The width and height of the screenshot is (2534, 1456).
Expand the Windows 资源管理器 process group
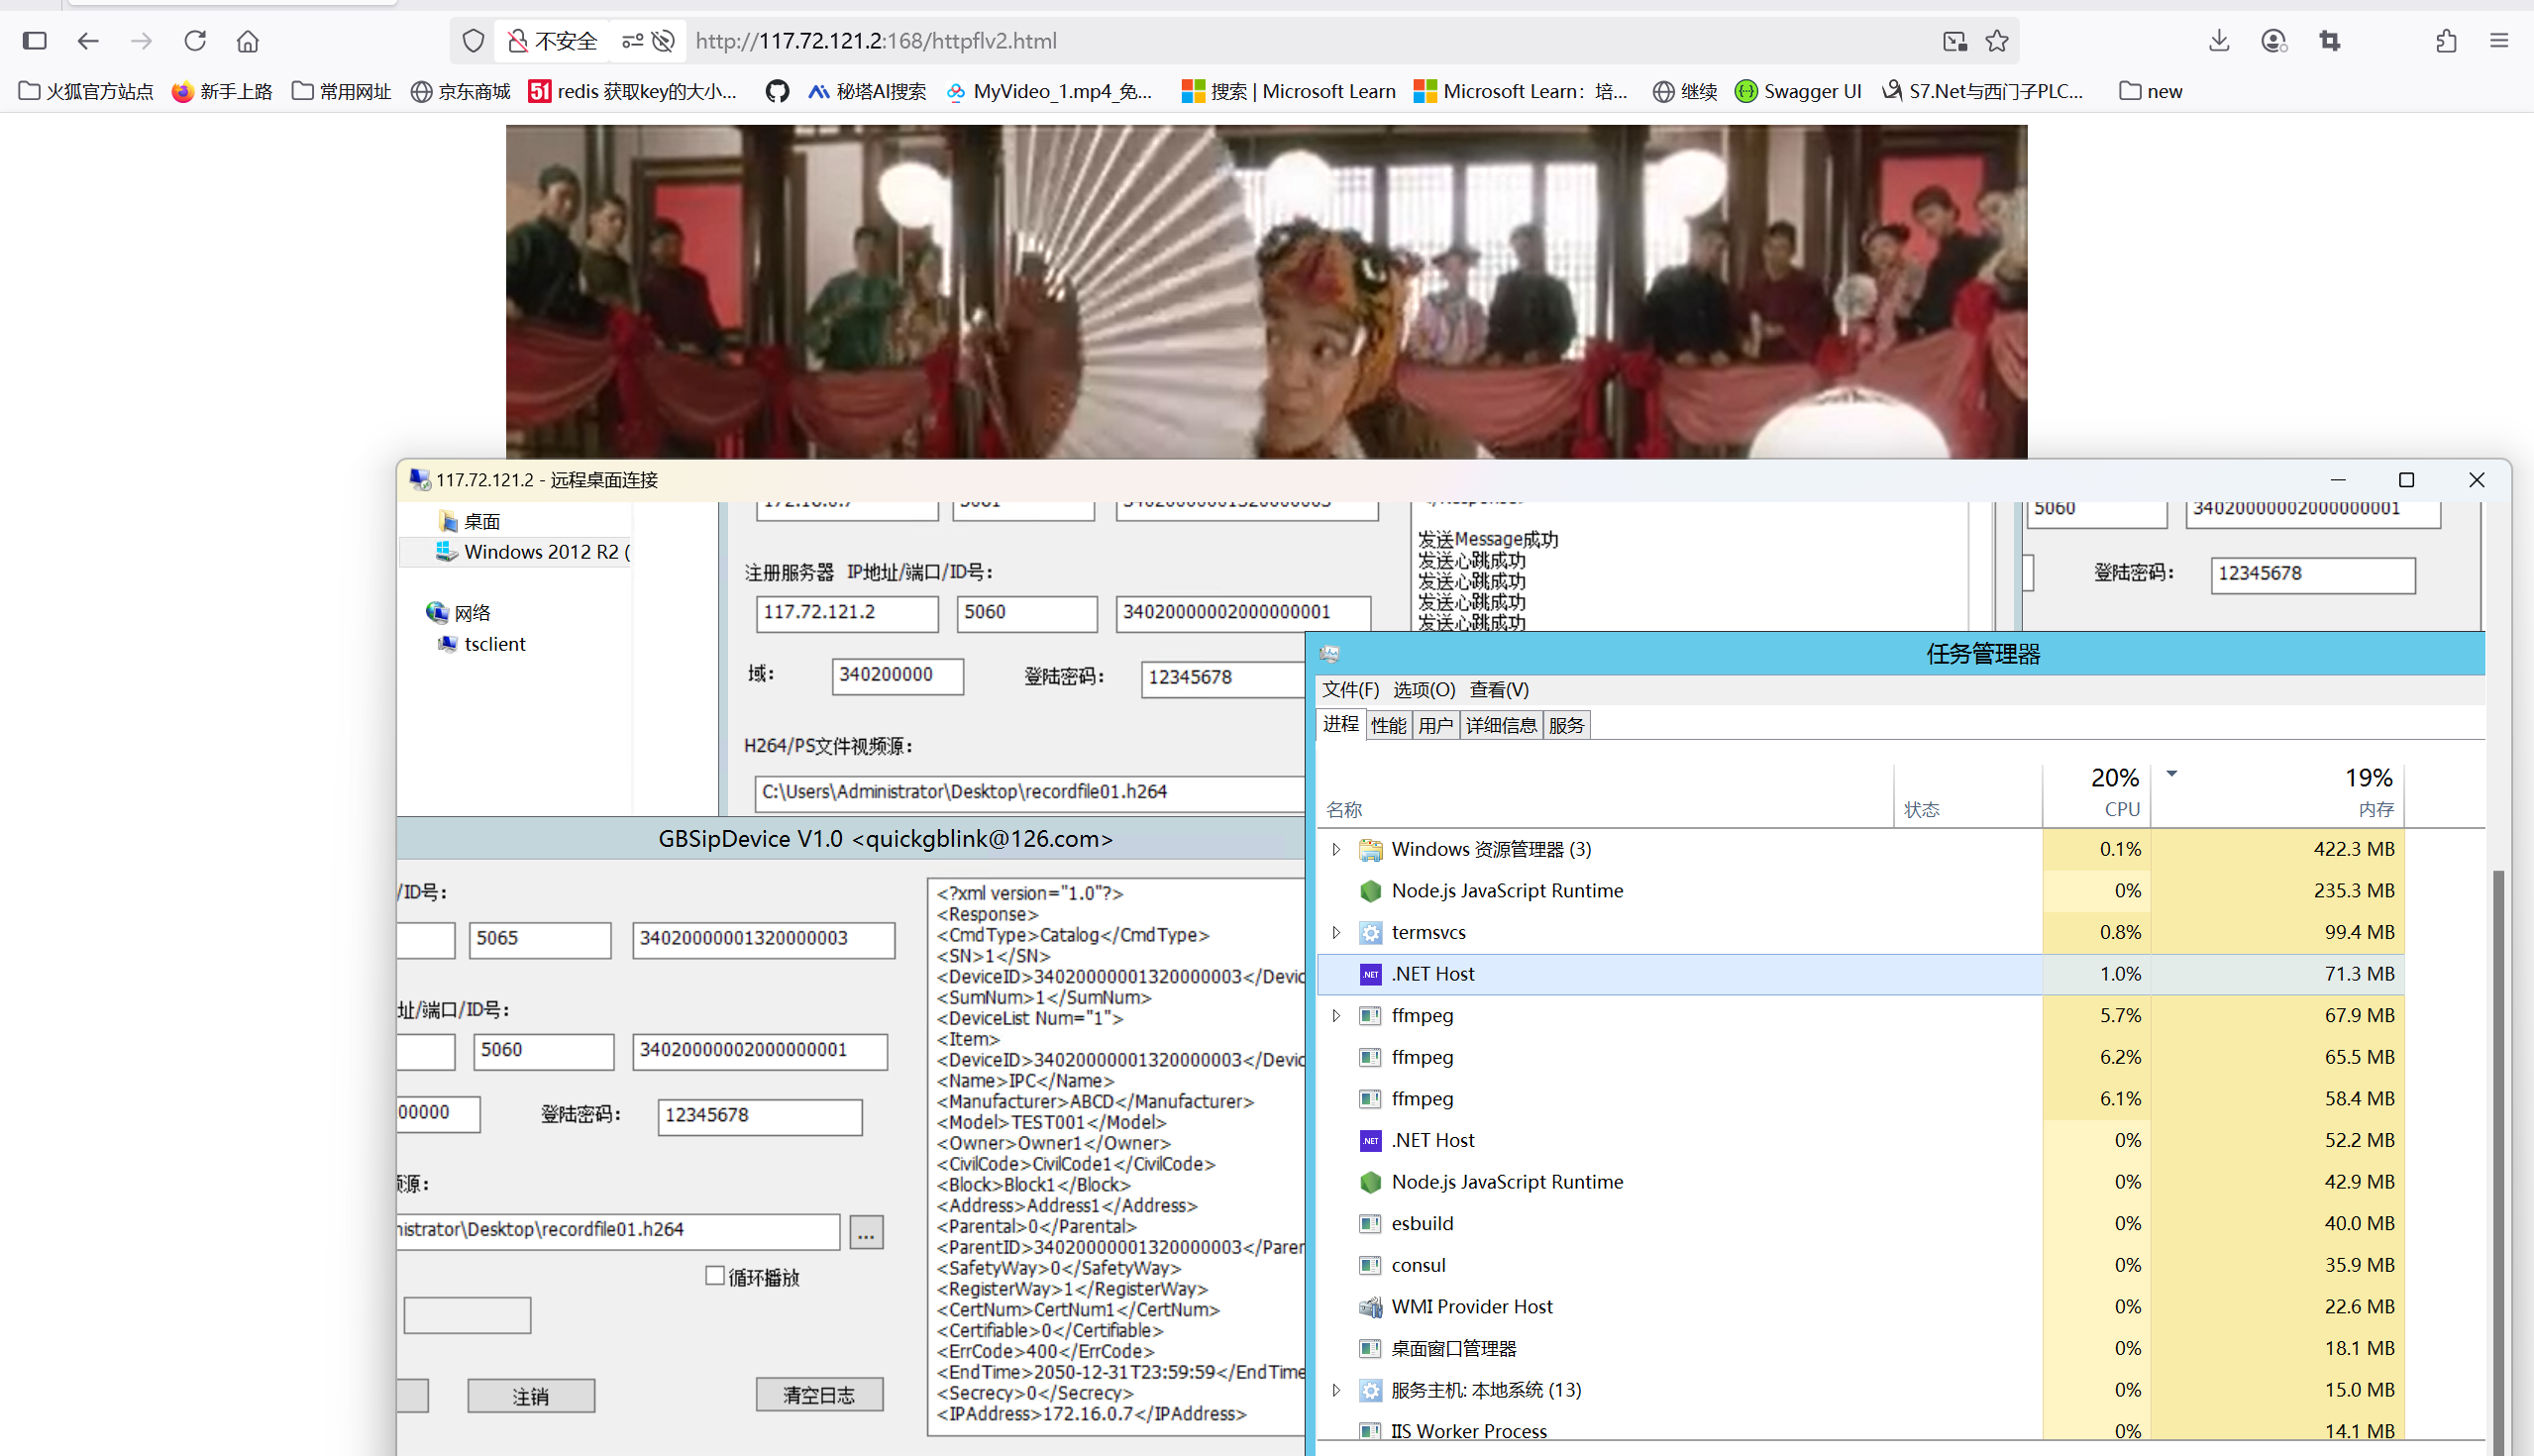coord(1336,849)
